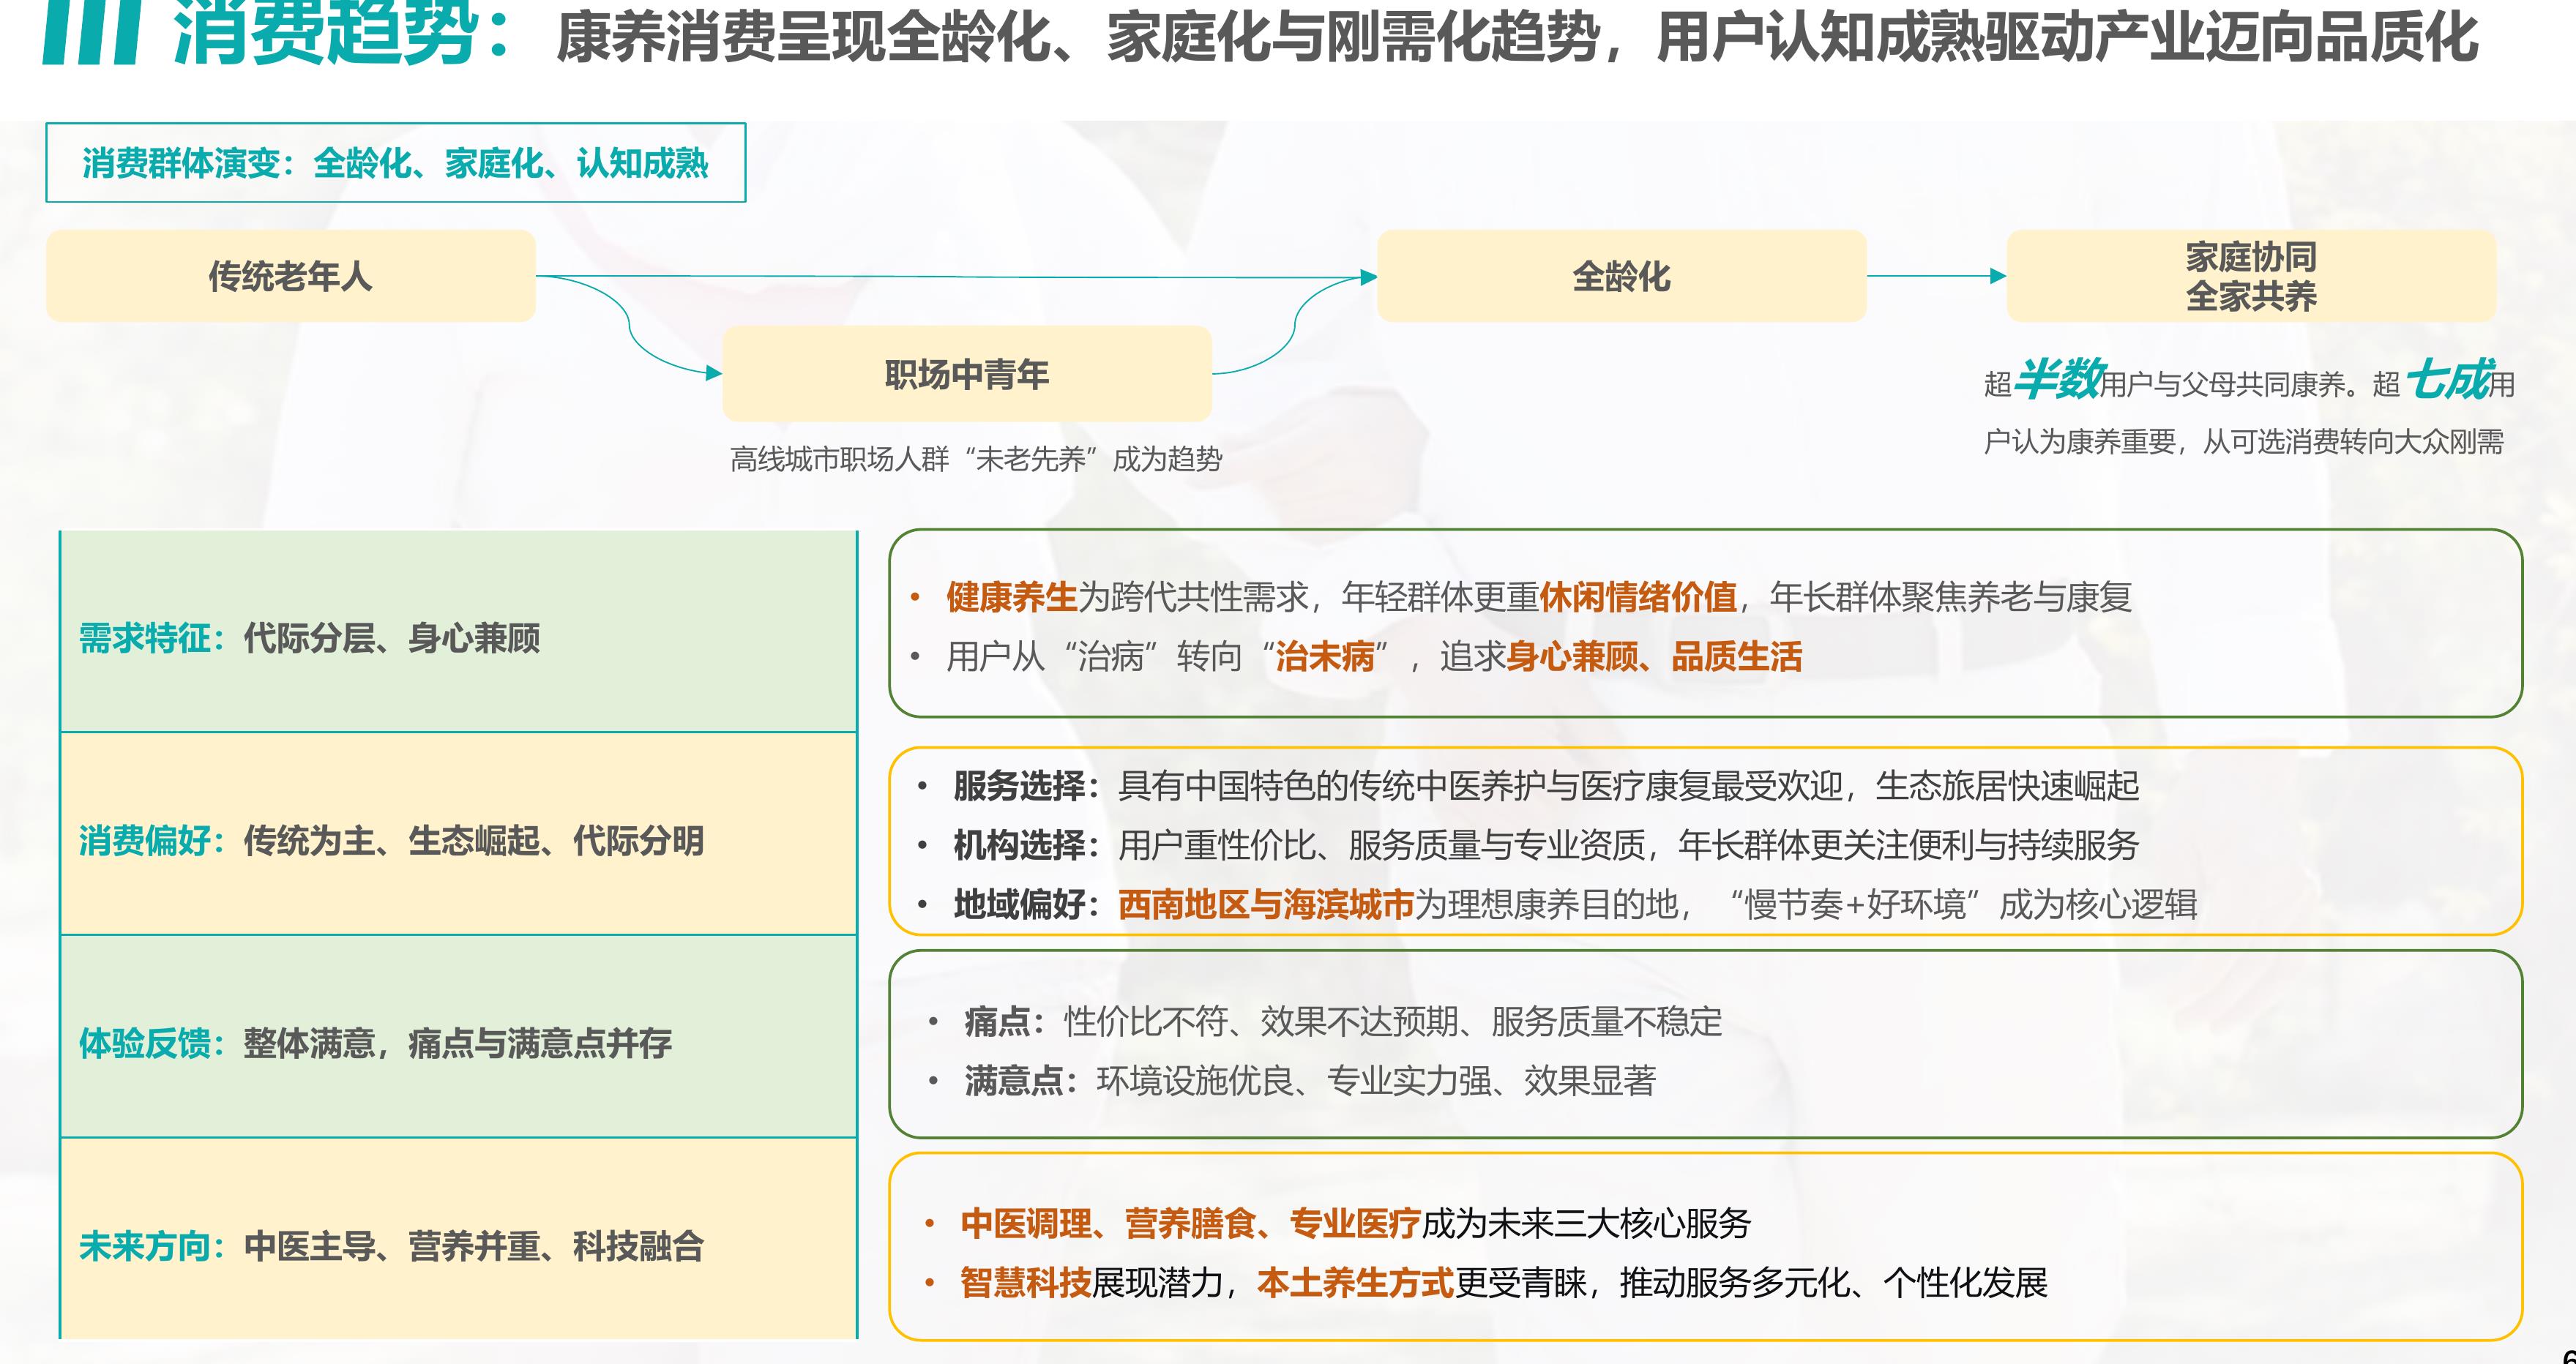Select the row 未来方向：中医主导、营养并重、科技融合
Viewport: 2576px width, 1364px height.
pos(458,1239)
